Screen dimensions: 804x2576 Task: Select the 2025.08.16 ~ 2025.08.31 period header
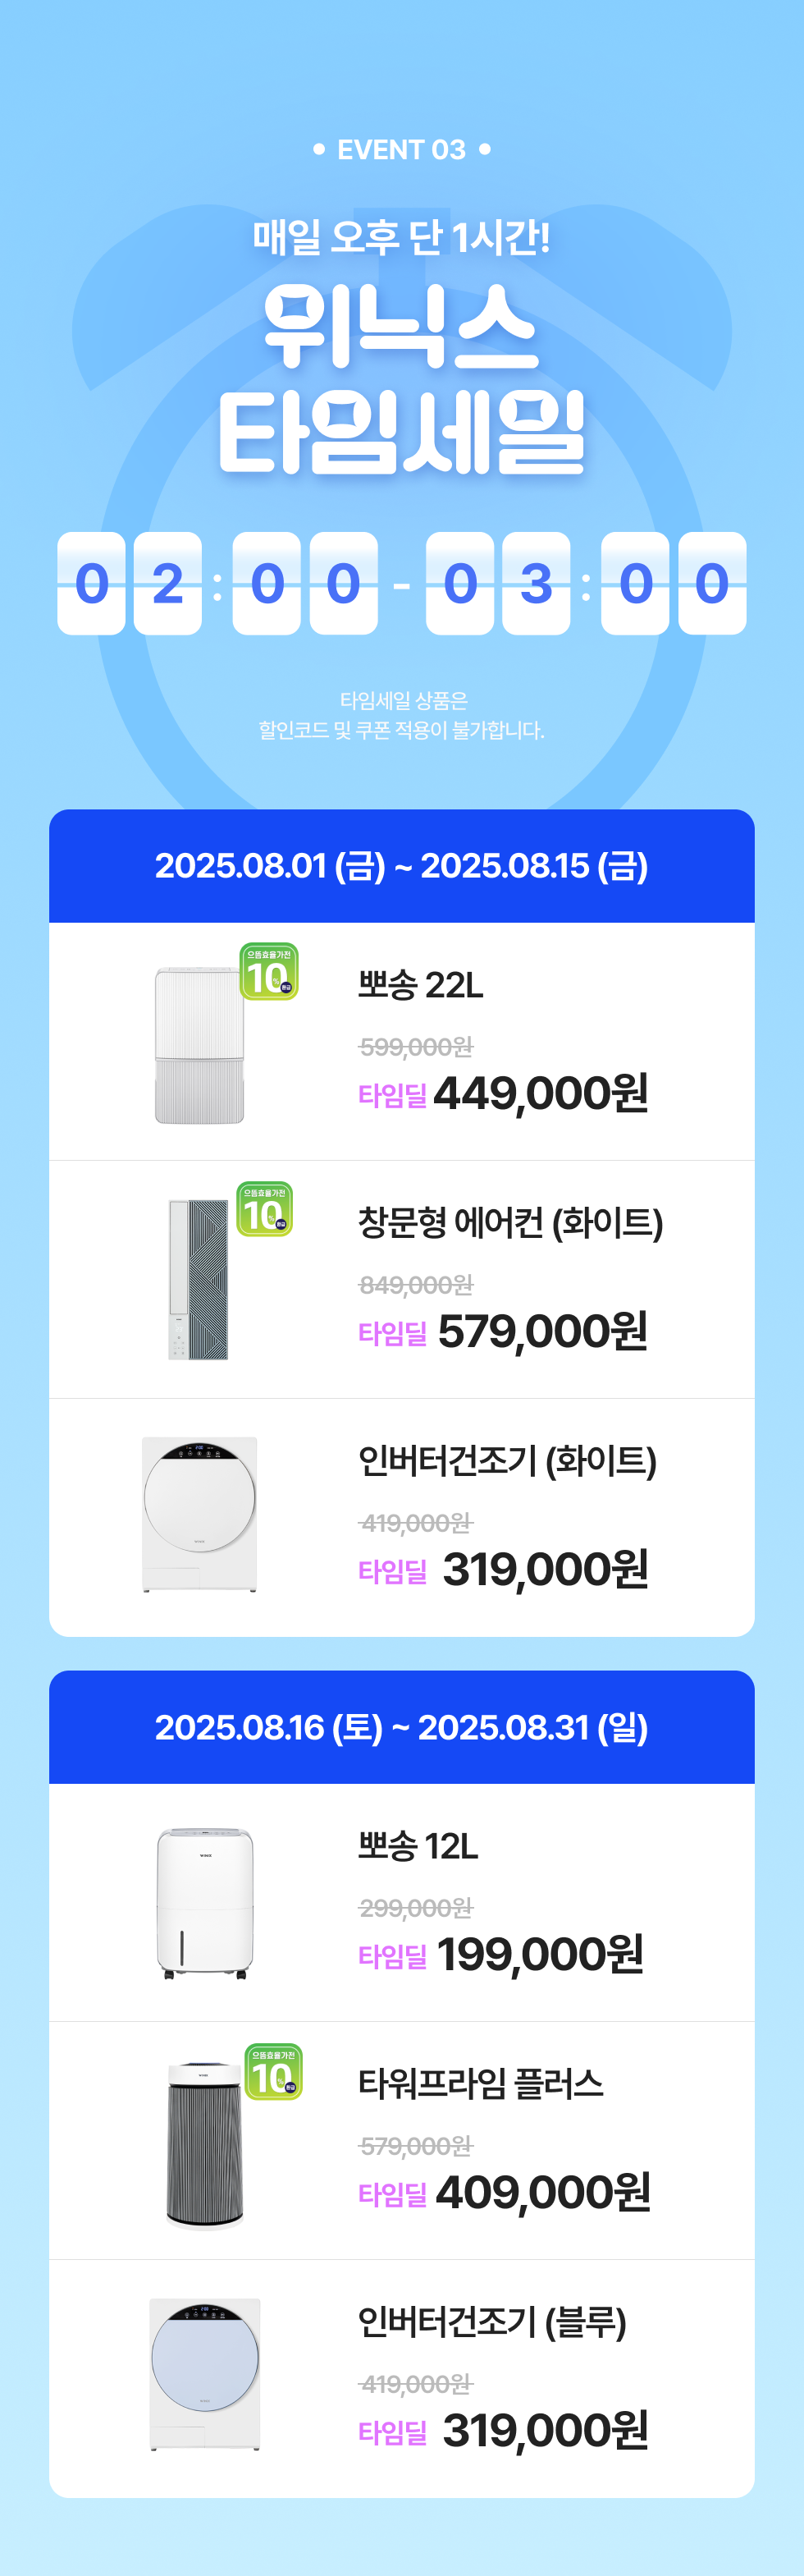tap(402, 1727)
